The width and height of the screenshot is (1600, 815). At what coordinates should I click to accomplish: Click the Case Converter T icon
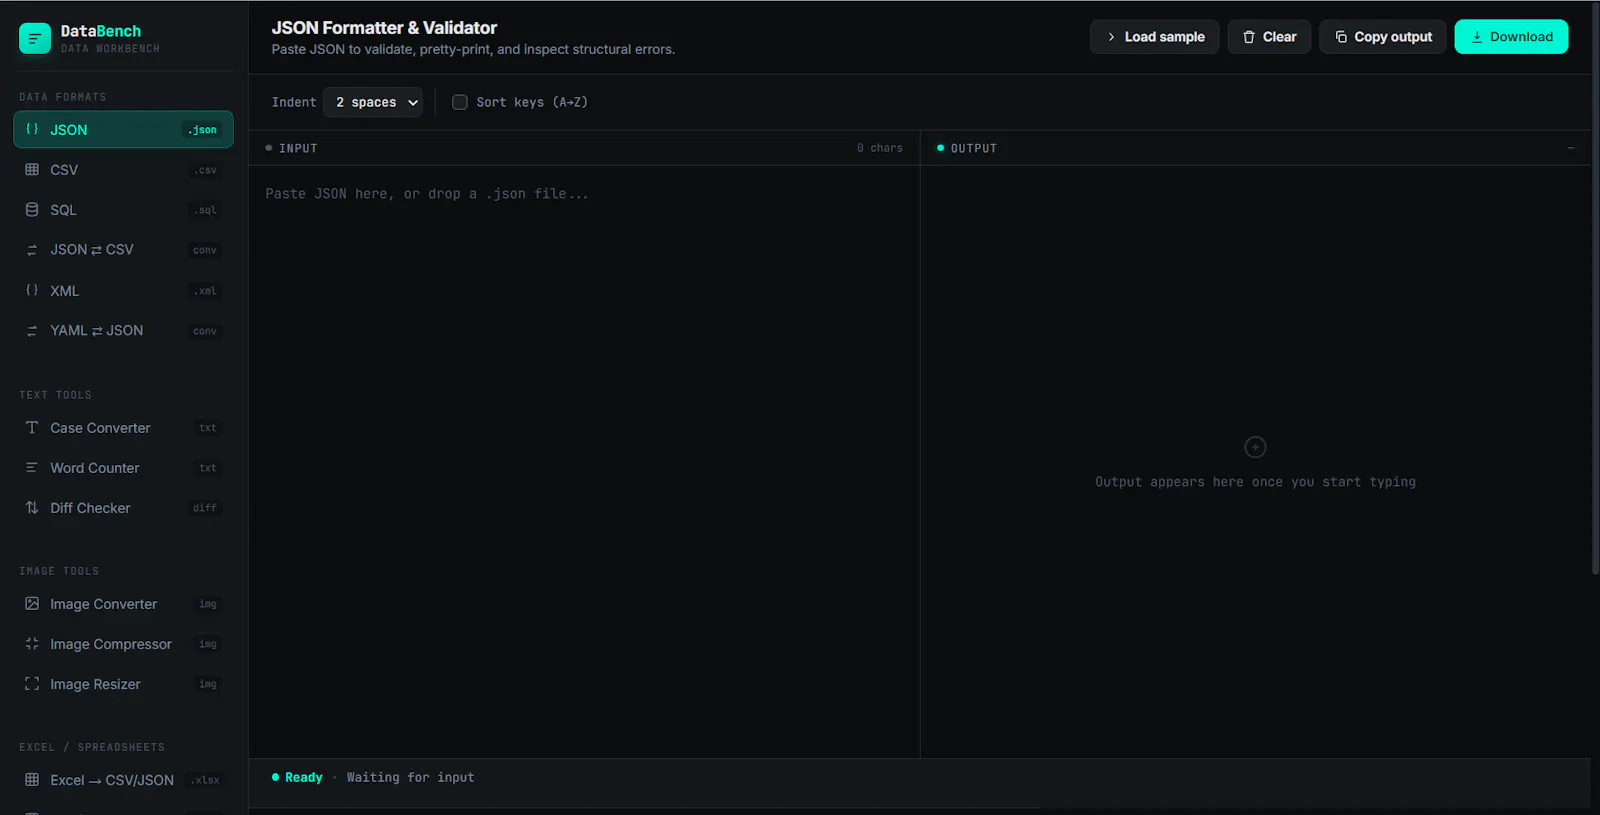[32, 427]
